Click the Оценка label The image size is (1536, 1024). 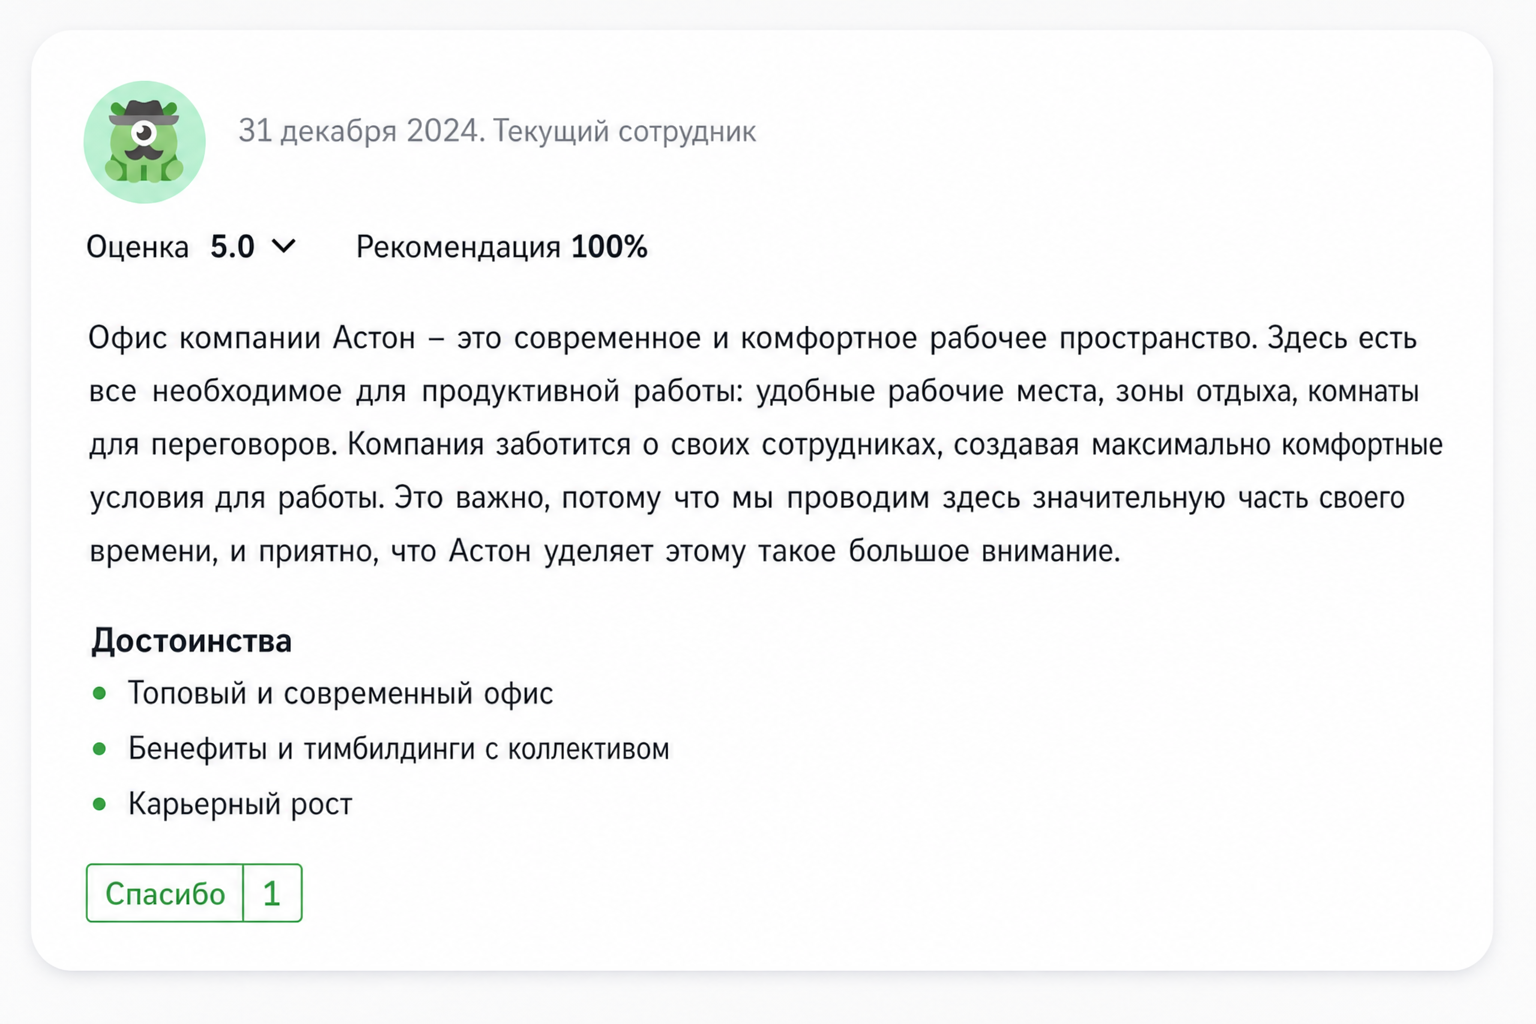[137, 247]
